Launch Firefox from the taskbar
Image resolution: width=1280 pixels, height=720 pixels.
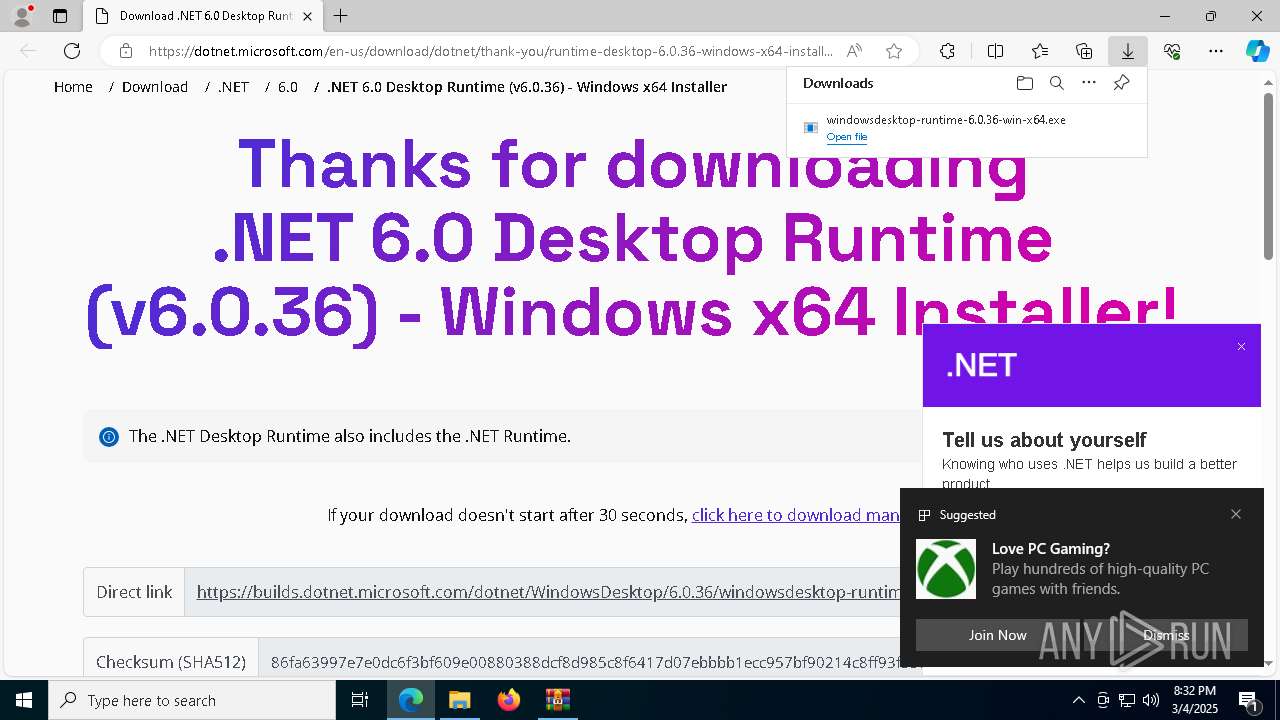[509, 700]
